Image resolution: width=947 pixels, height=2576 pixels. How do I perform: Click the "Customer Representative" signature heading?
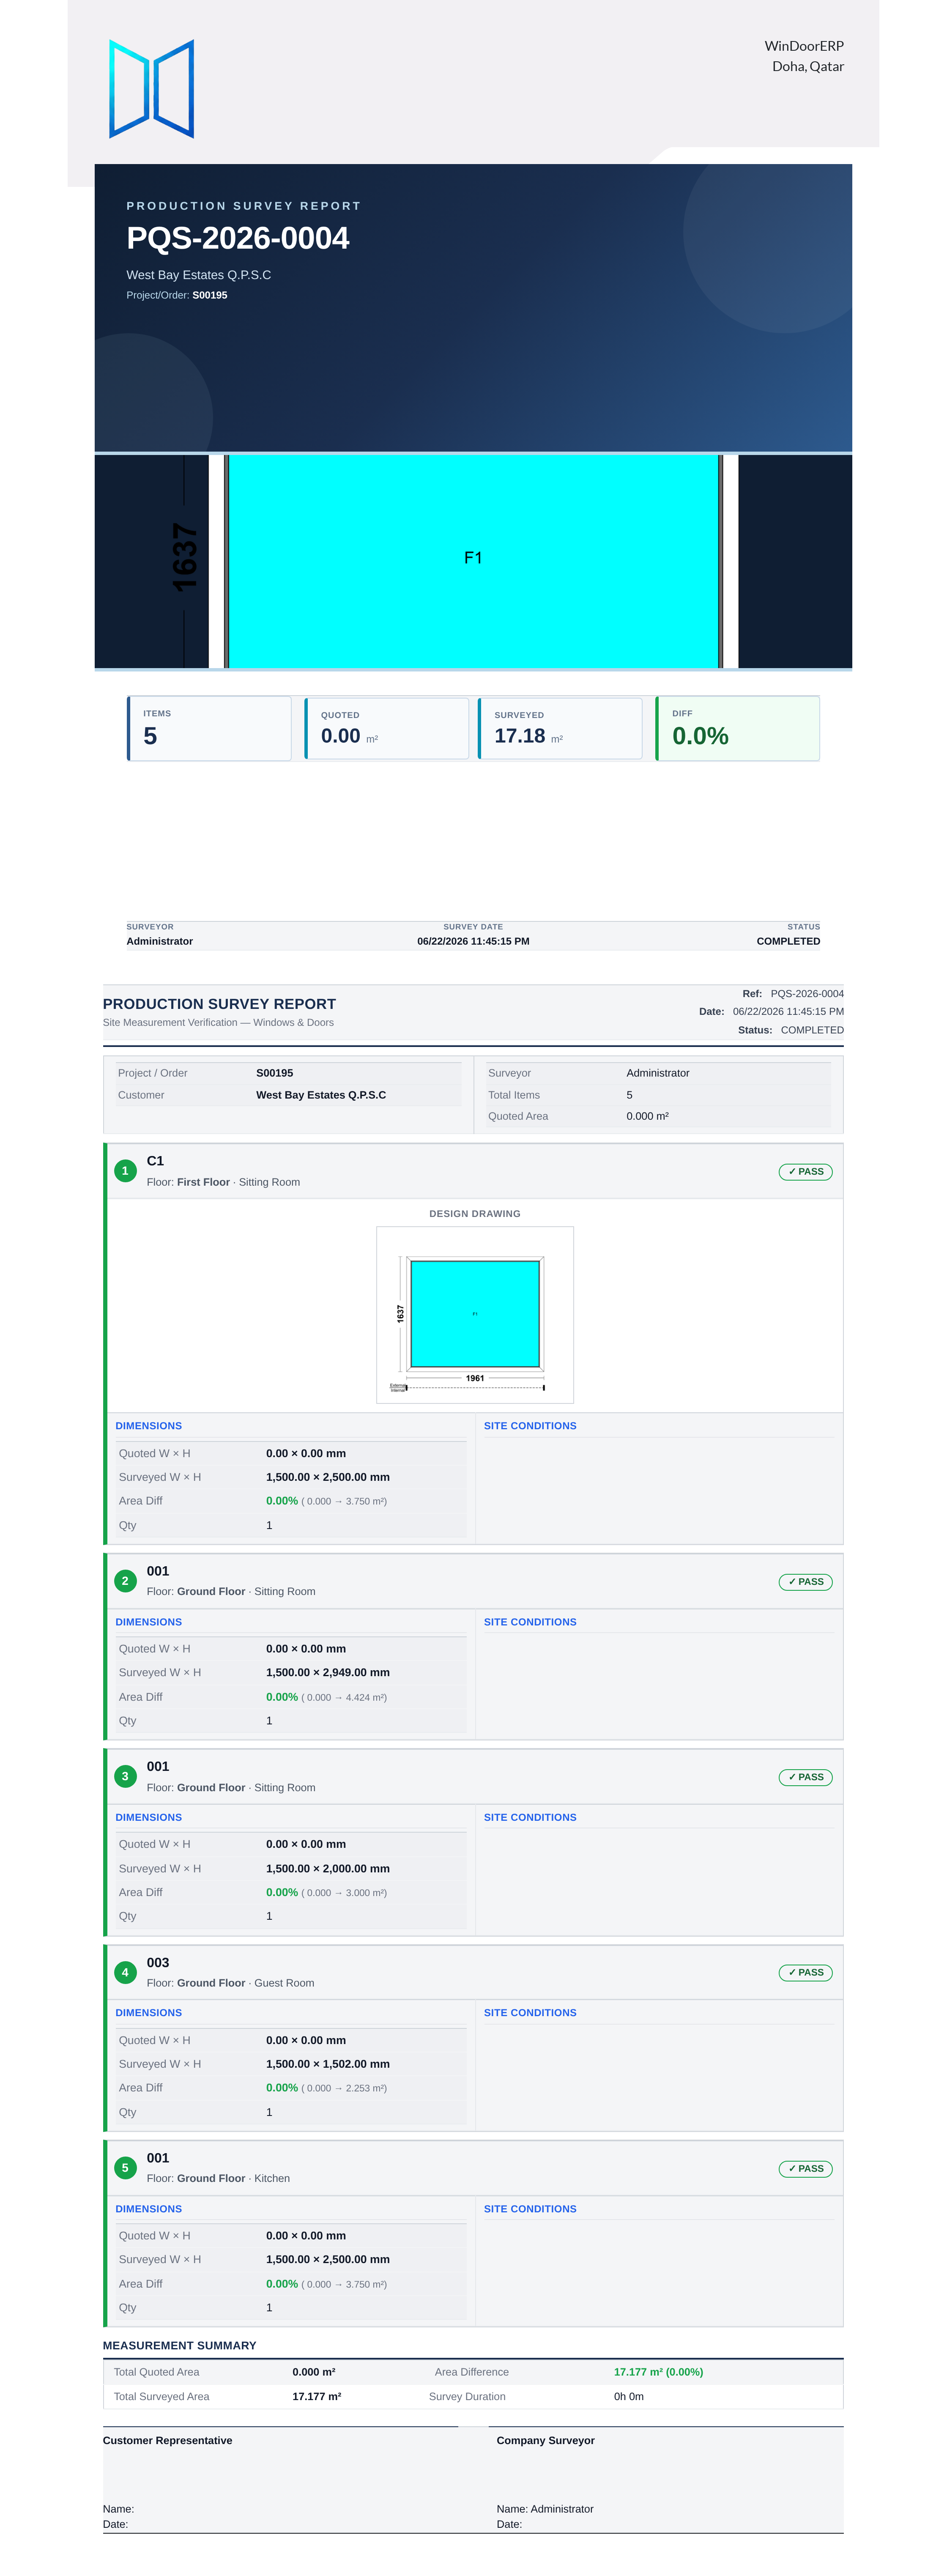(x=168, y=2440)
